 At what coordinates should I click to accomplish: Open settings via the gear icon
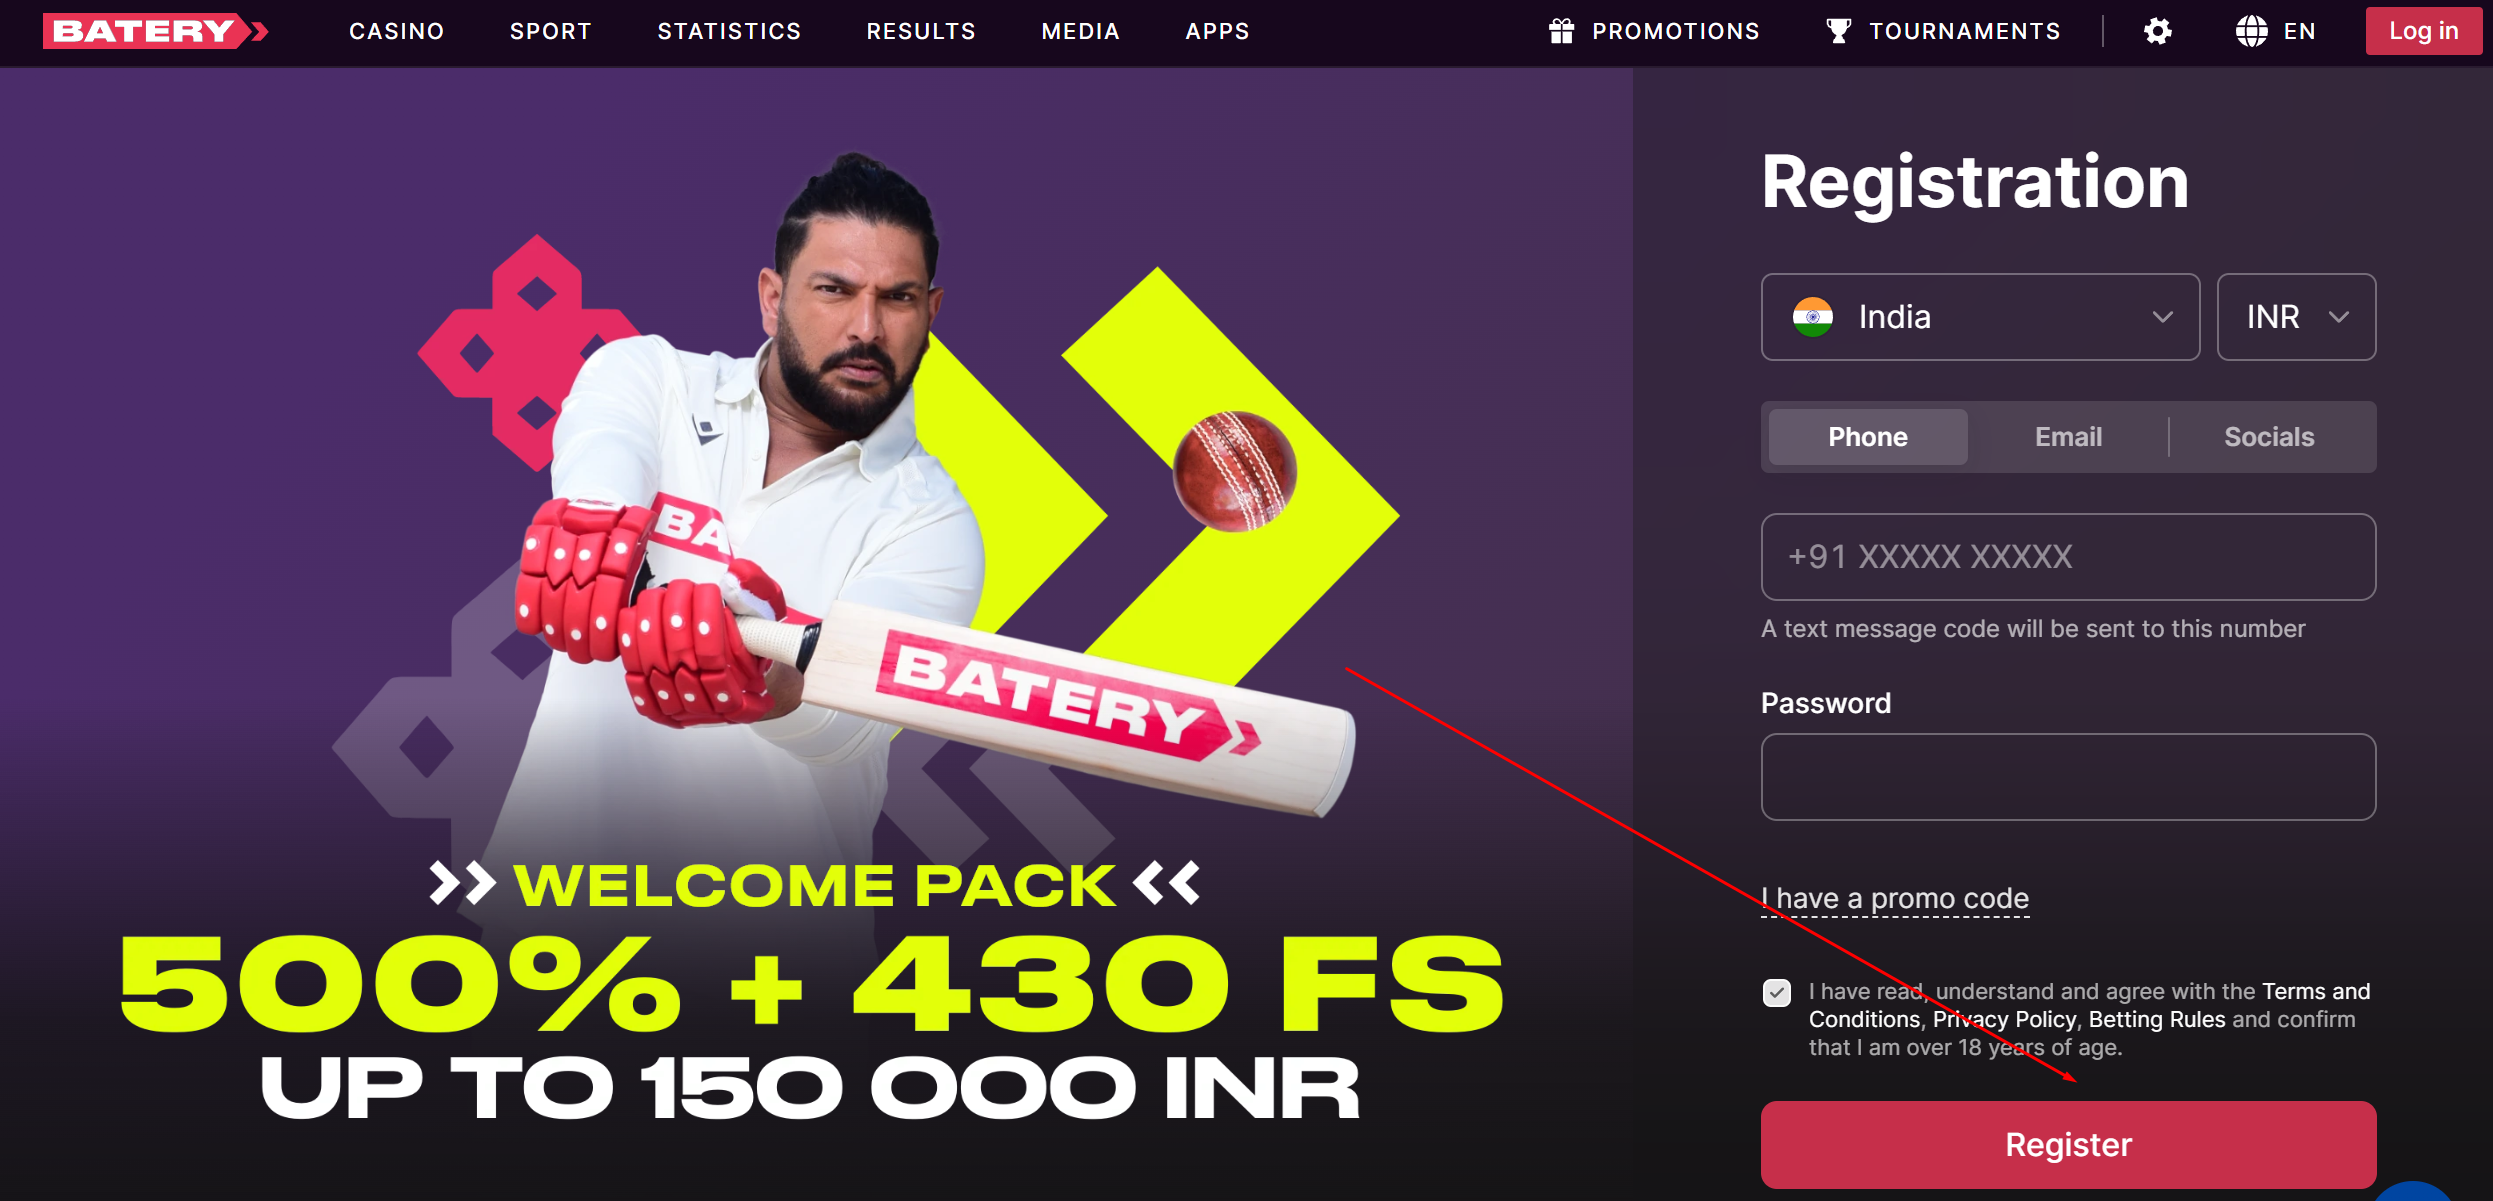(2158, 31)
